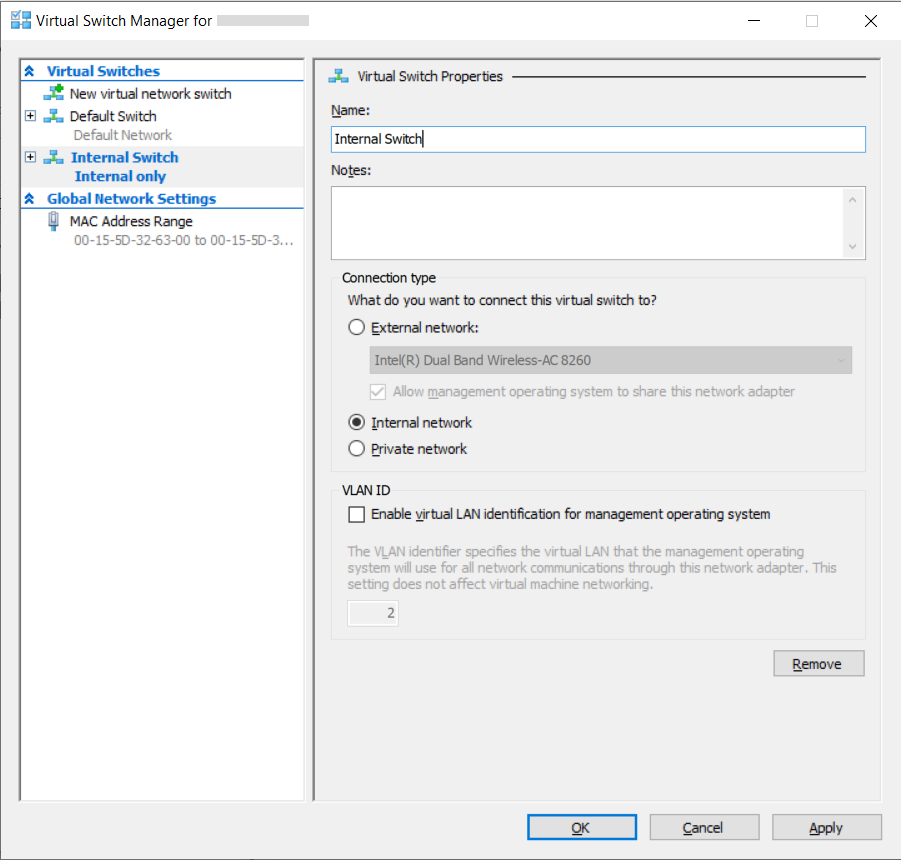The image size is (901, 860).
Task: Collapse the Global Network Settings section chevron
Action: (x=29, y=198)
